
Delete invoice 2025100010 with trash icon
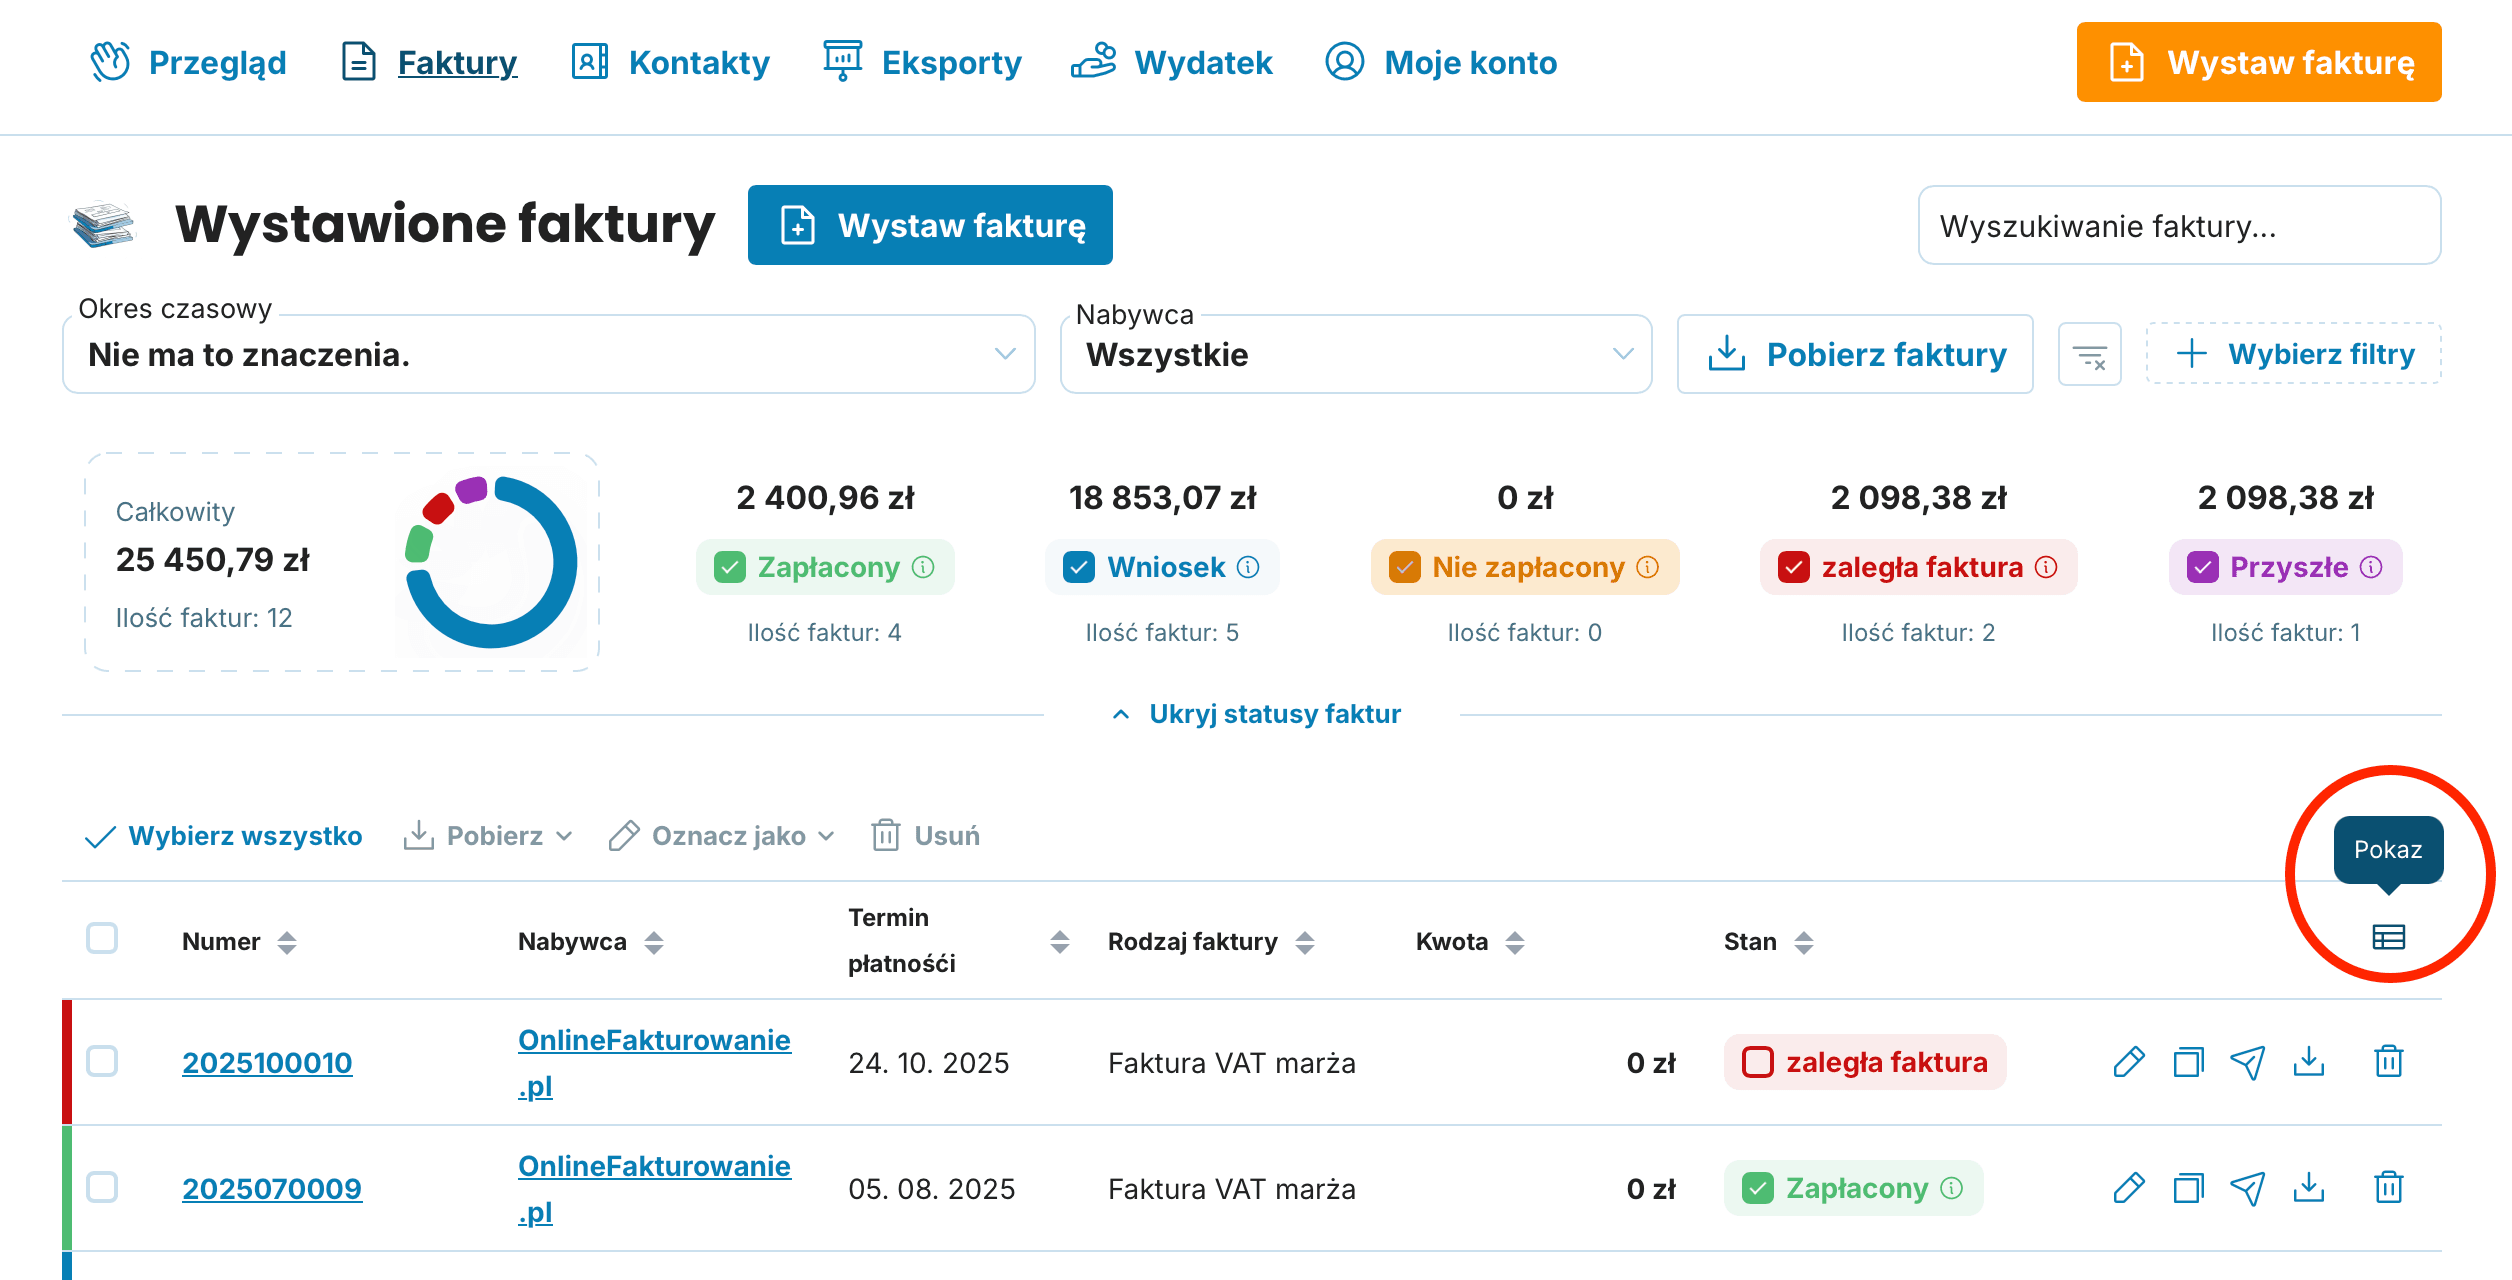pos(2388,1062)
